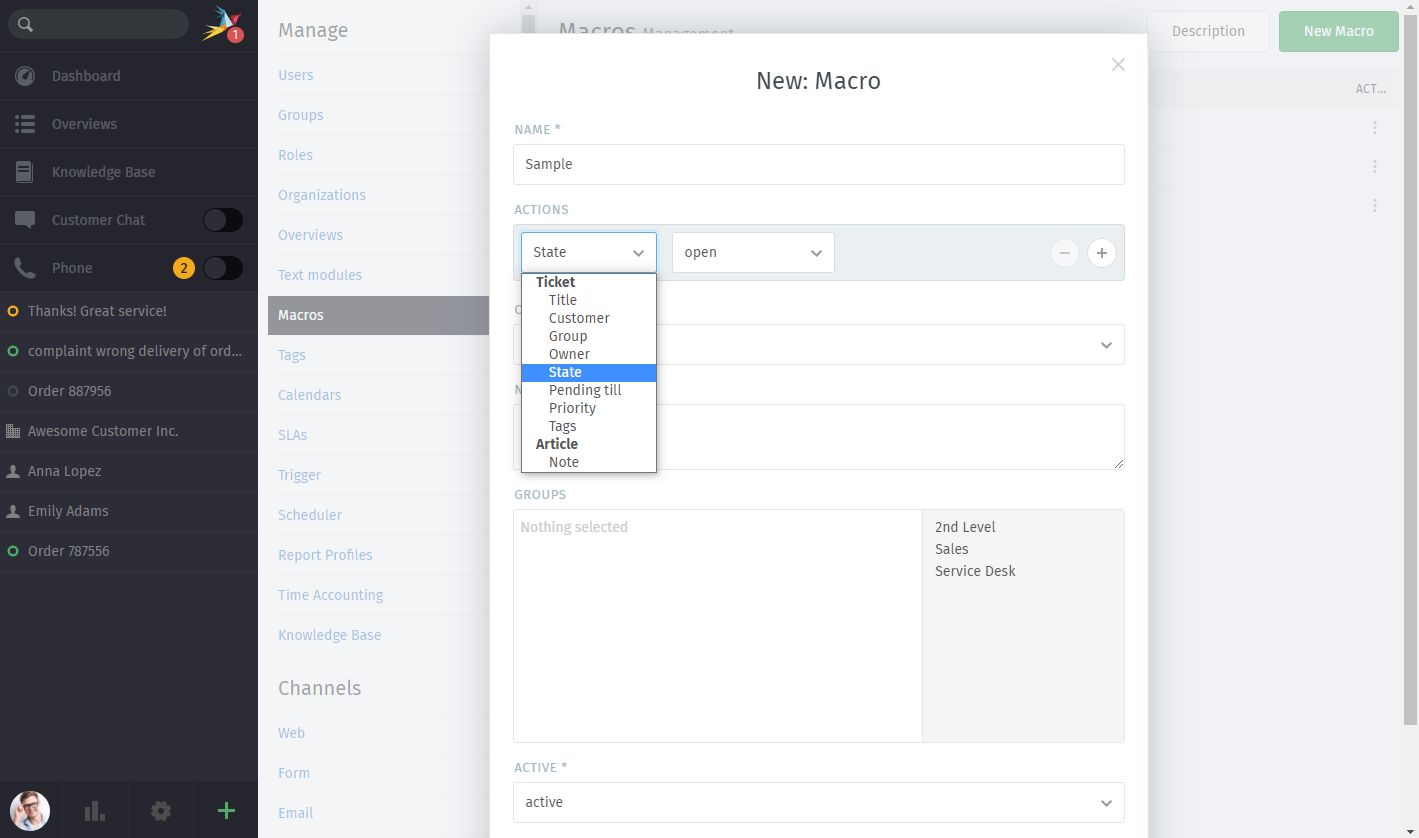Click the search magnifier icon
1419x838 pixels.
[26, 24]
